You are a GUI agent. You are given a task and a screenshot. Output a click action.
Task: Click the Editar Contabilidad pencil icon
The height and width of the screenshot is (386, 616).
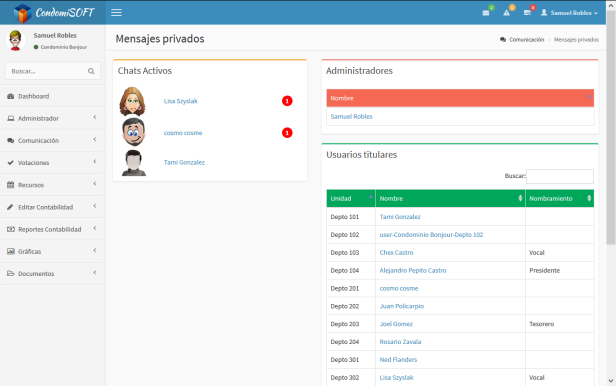(11, 207)
